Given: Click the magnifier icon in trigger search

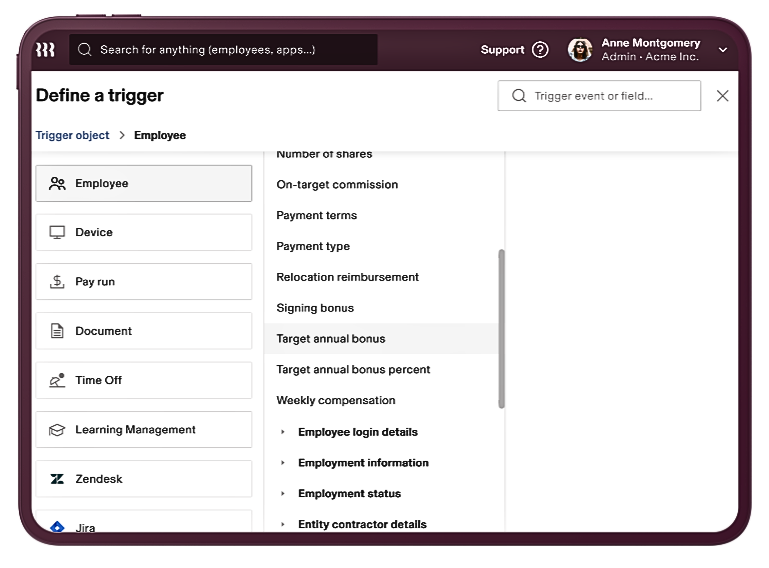Looking at the screenshot, I should click(x=519, y=96).
